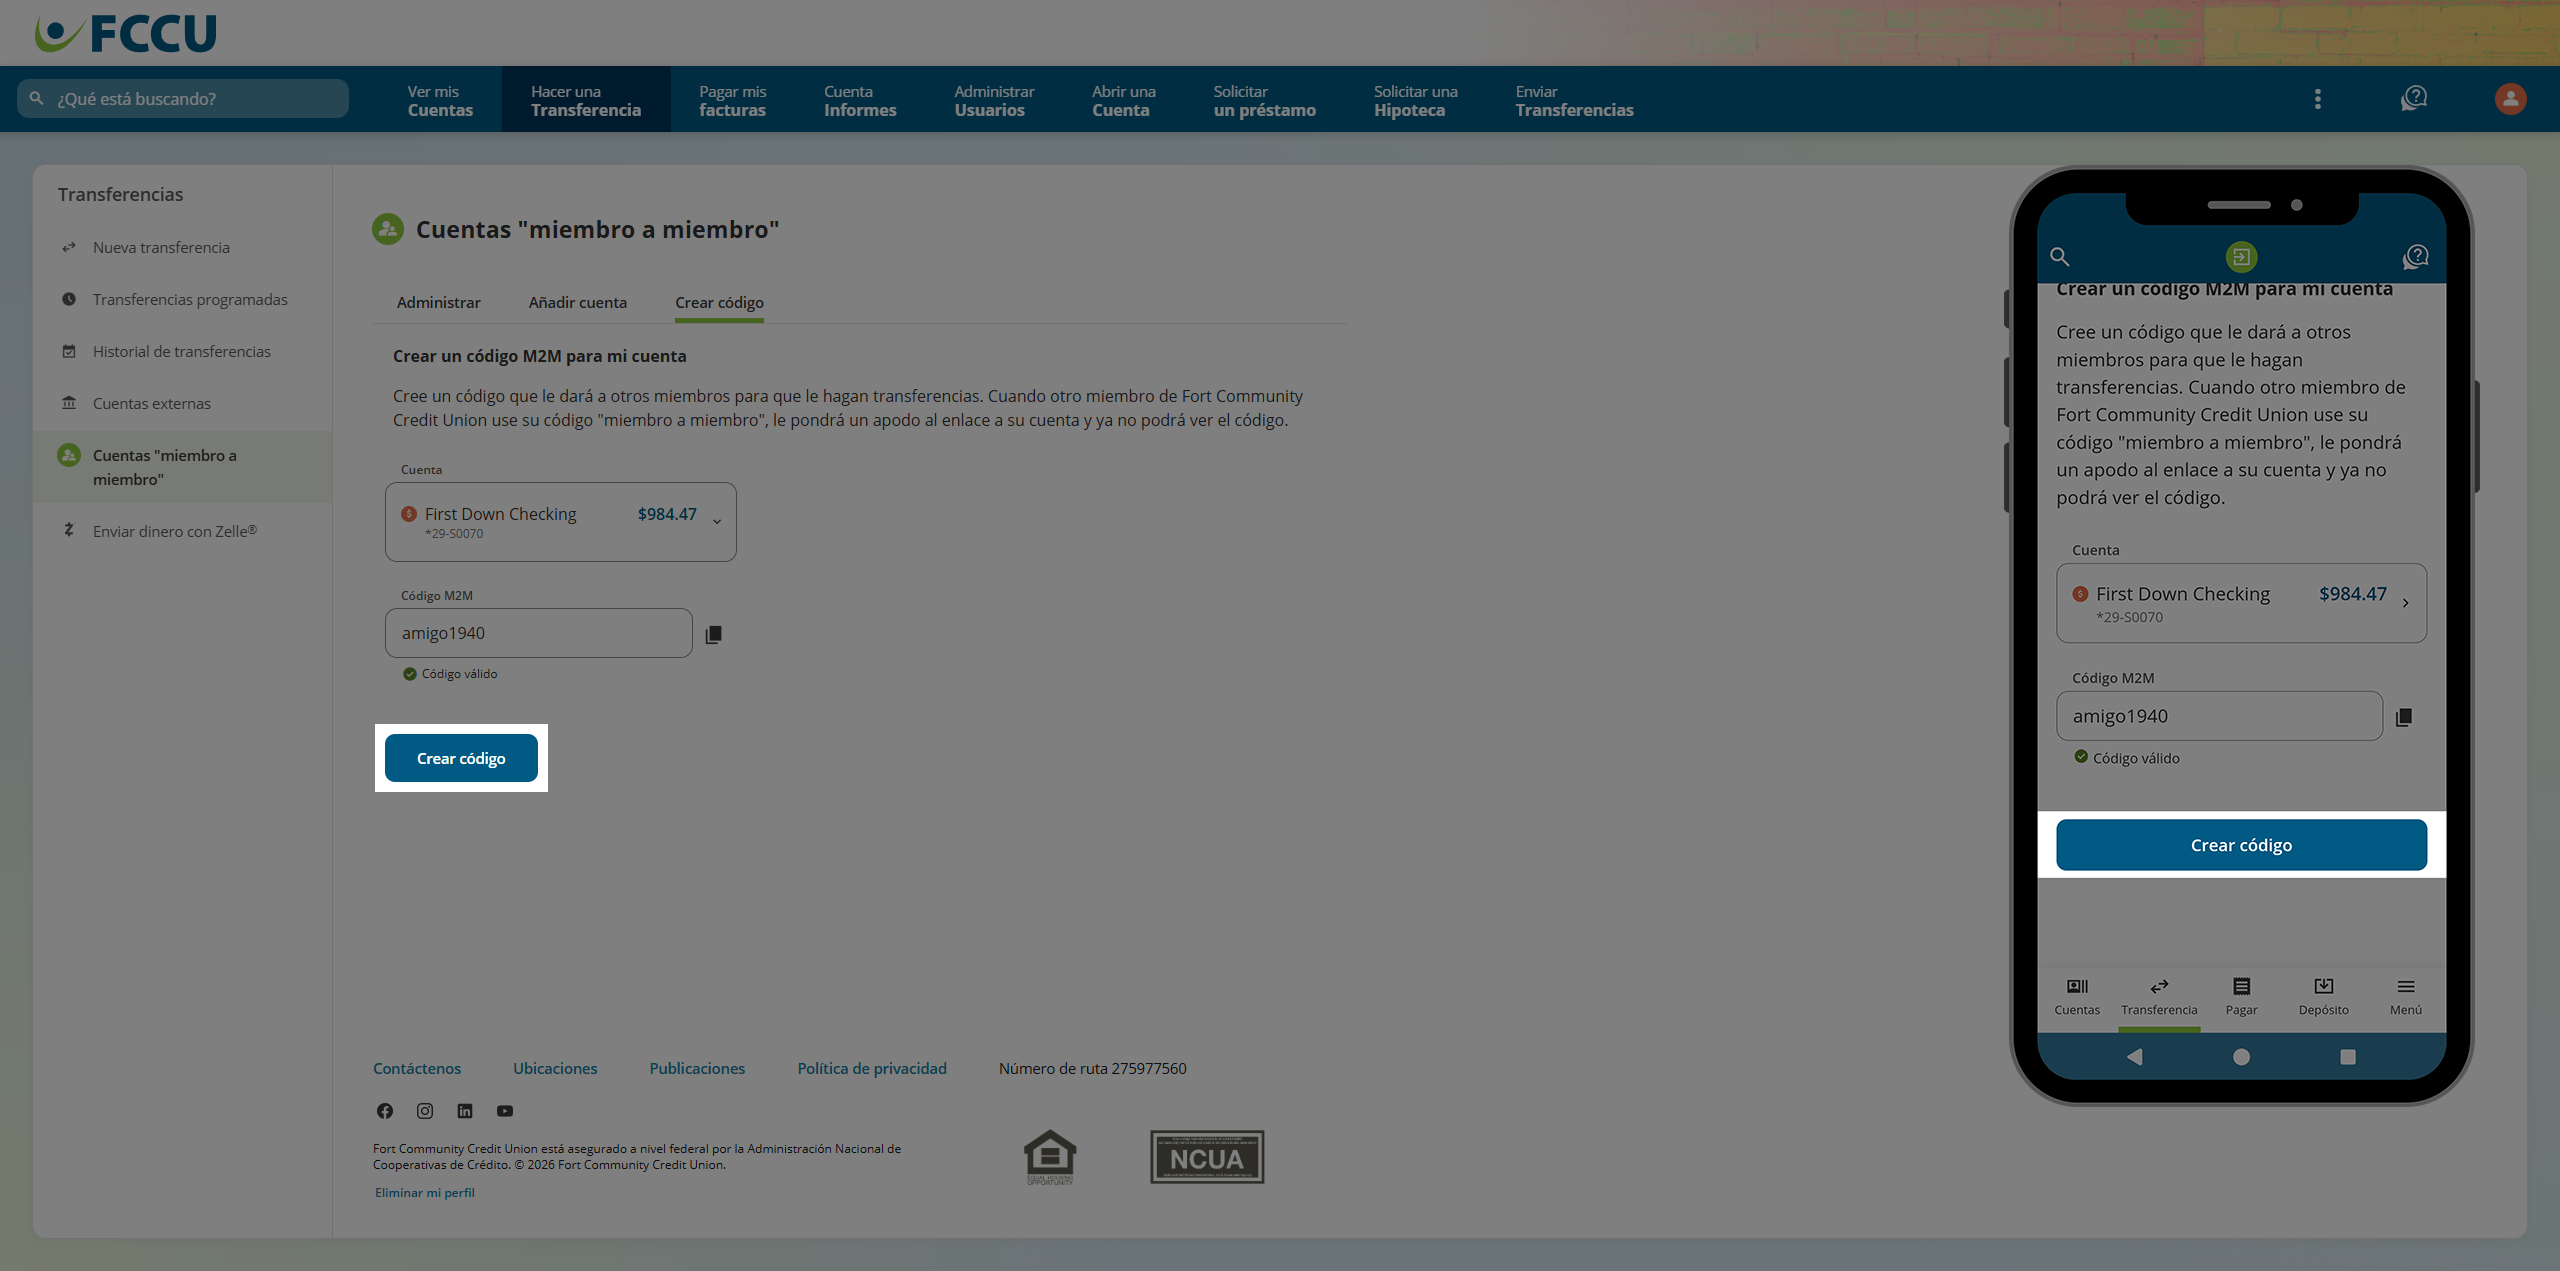This screenshot has width=2560, height=1271.
Task: Open Pagar mis facturas menu
Action: pyautogui.click(x=732, y=100)
